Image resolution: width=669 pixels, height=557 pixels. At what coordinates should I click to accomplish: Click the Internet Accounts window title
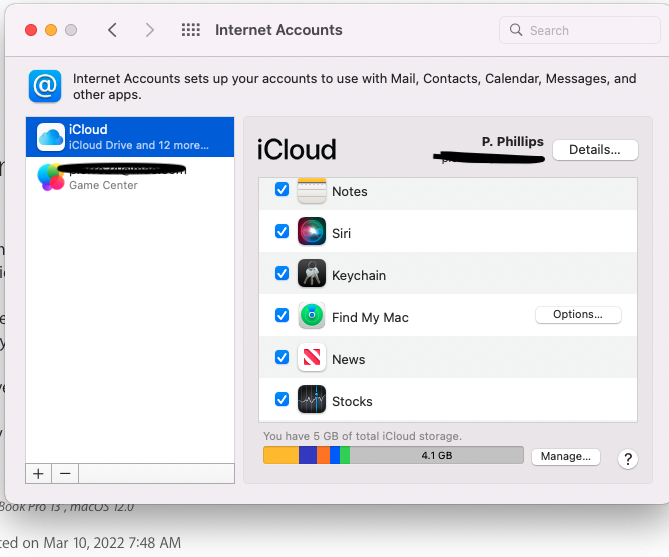click(279, 30)
